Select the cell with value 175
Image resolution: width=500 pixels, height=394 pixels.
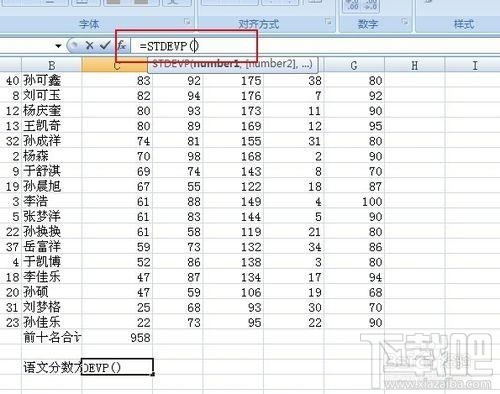233,80
